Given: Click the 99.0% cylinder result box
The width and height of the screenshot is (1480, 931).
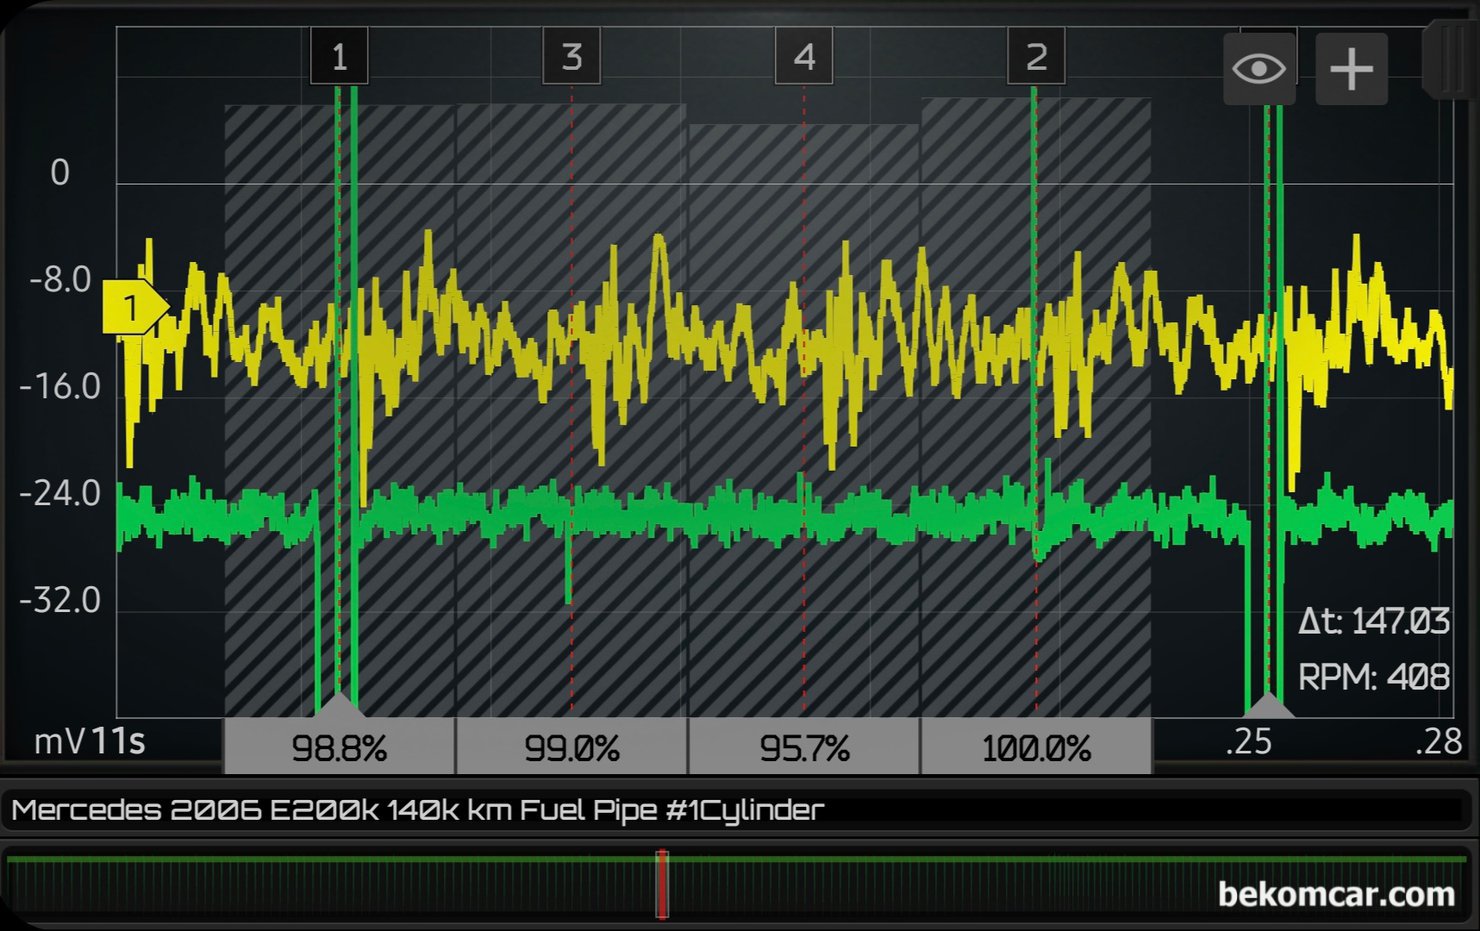Looking at the screenshot, I should [x=571, y=747].
